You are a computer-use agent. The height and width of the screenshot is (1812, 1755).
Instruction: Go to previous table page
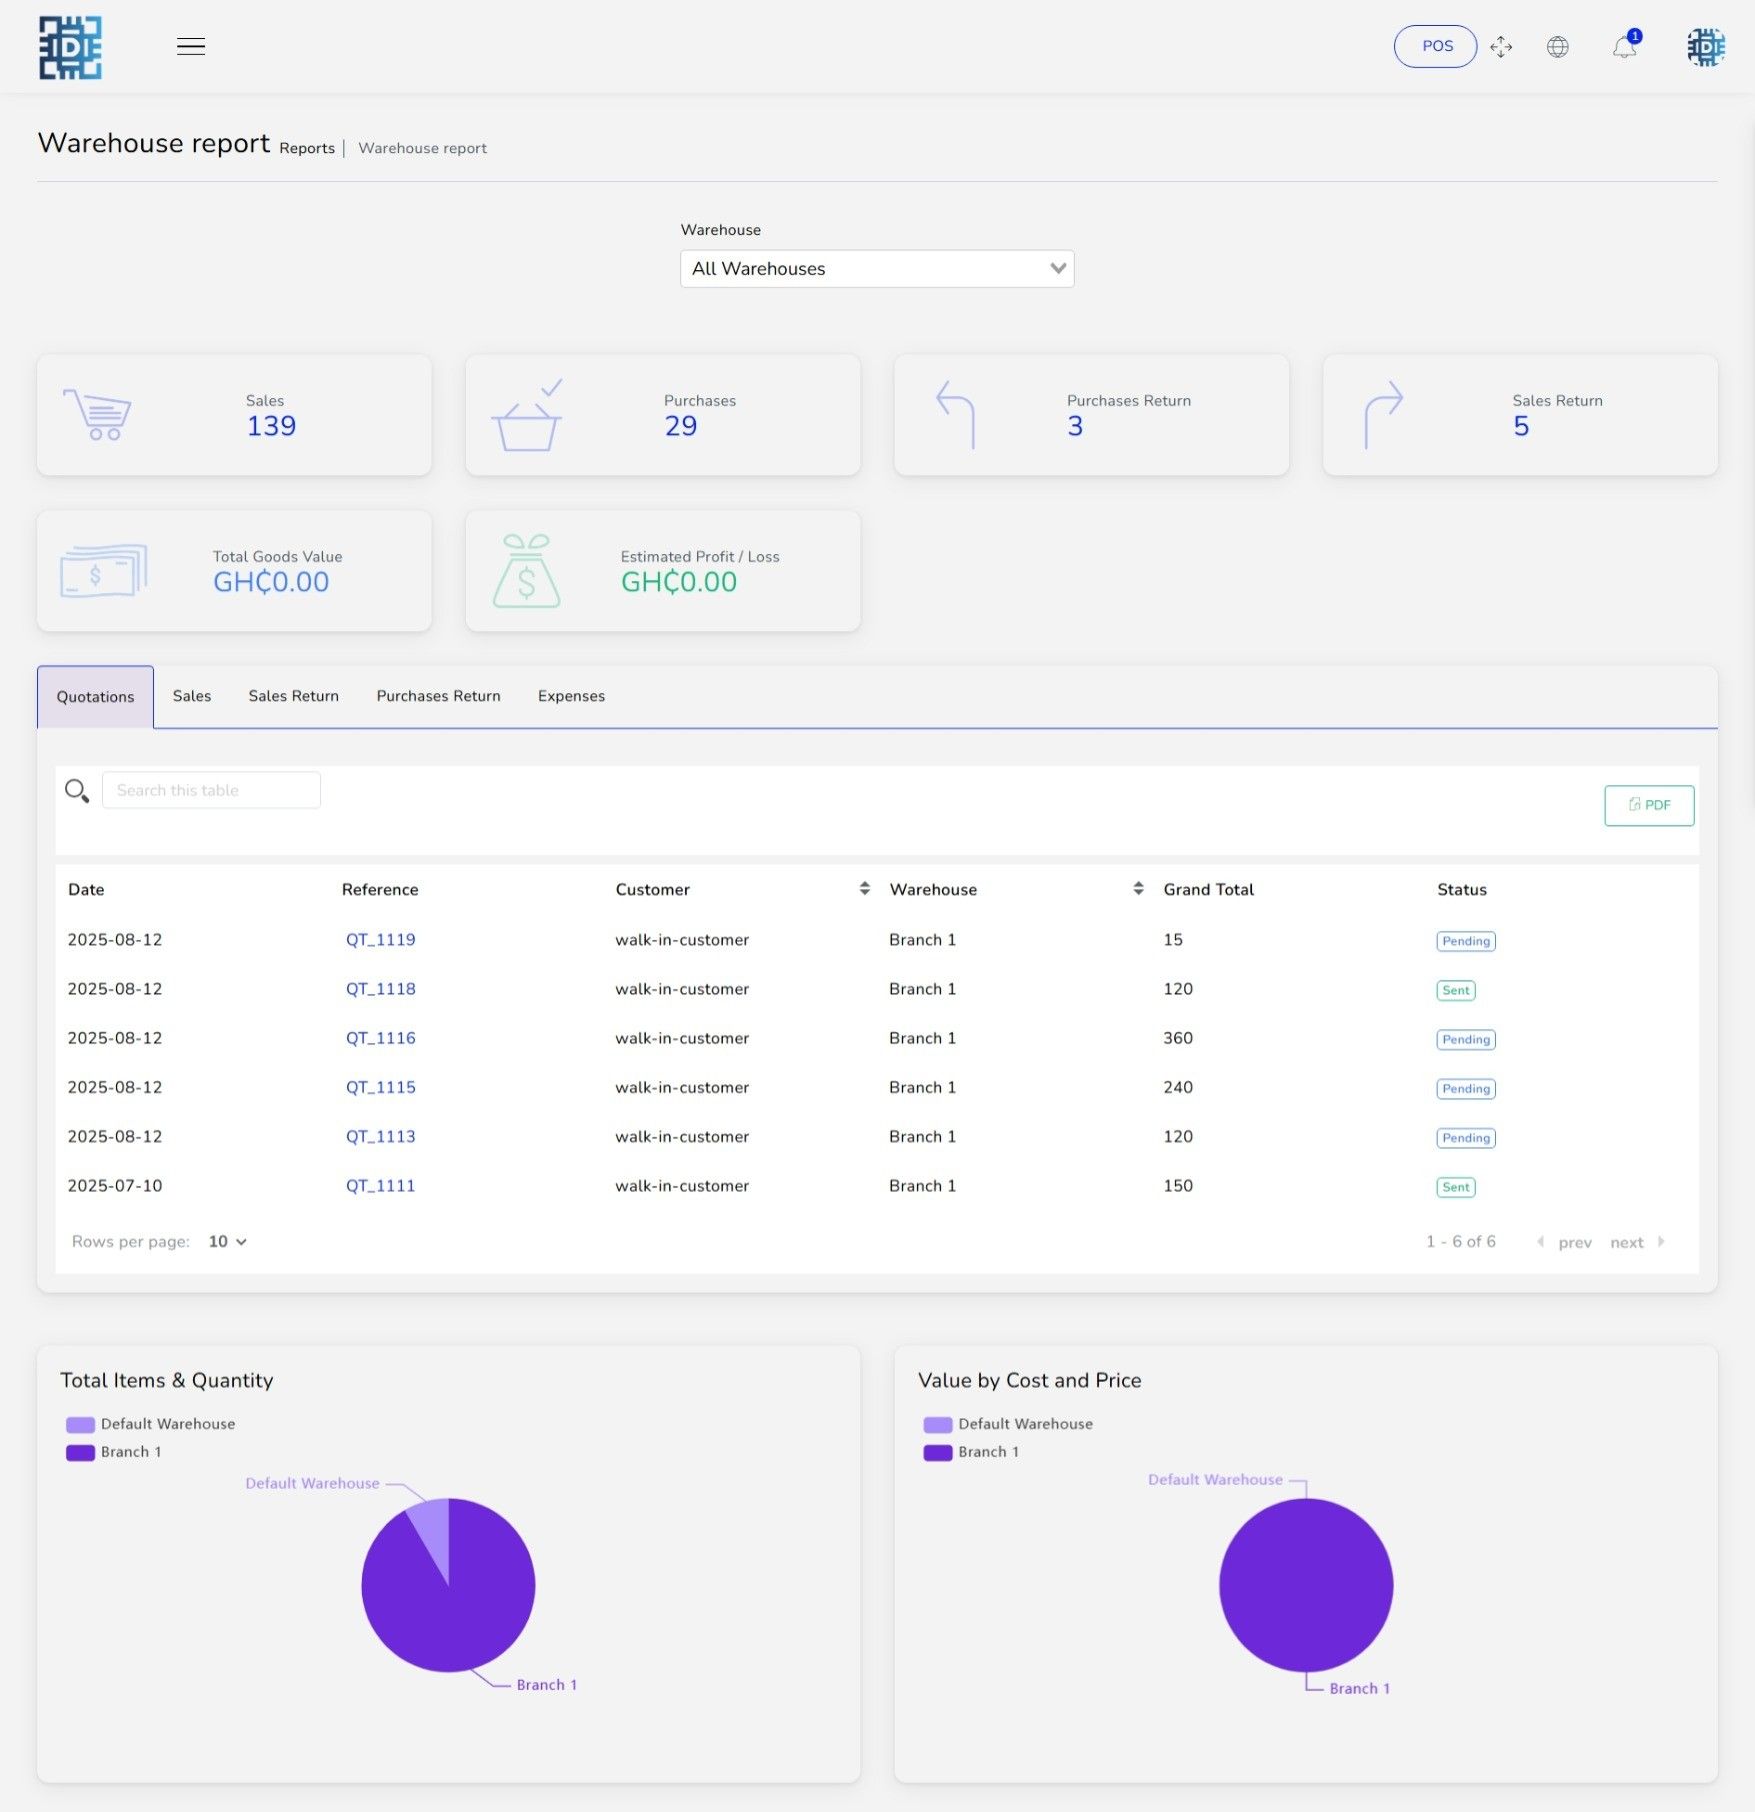[x=1565, y=1242]
